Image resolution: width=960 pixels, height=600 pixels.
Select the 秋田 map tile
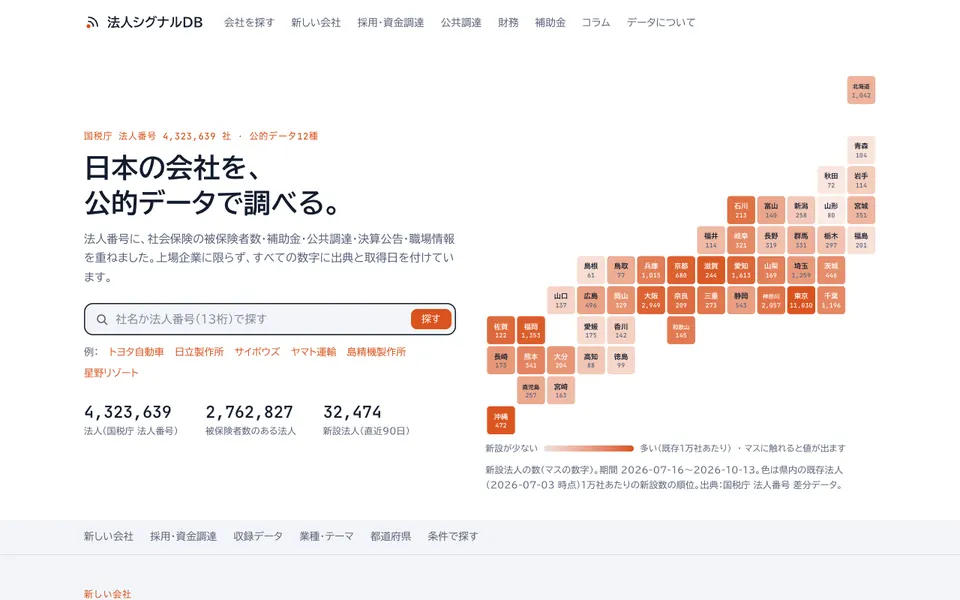pyautogui.click(x=831, y=180)
